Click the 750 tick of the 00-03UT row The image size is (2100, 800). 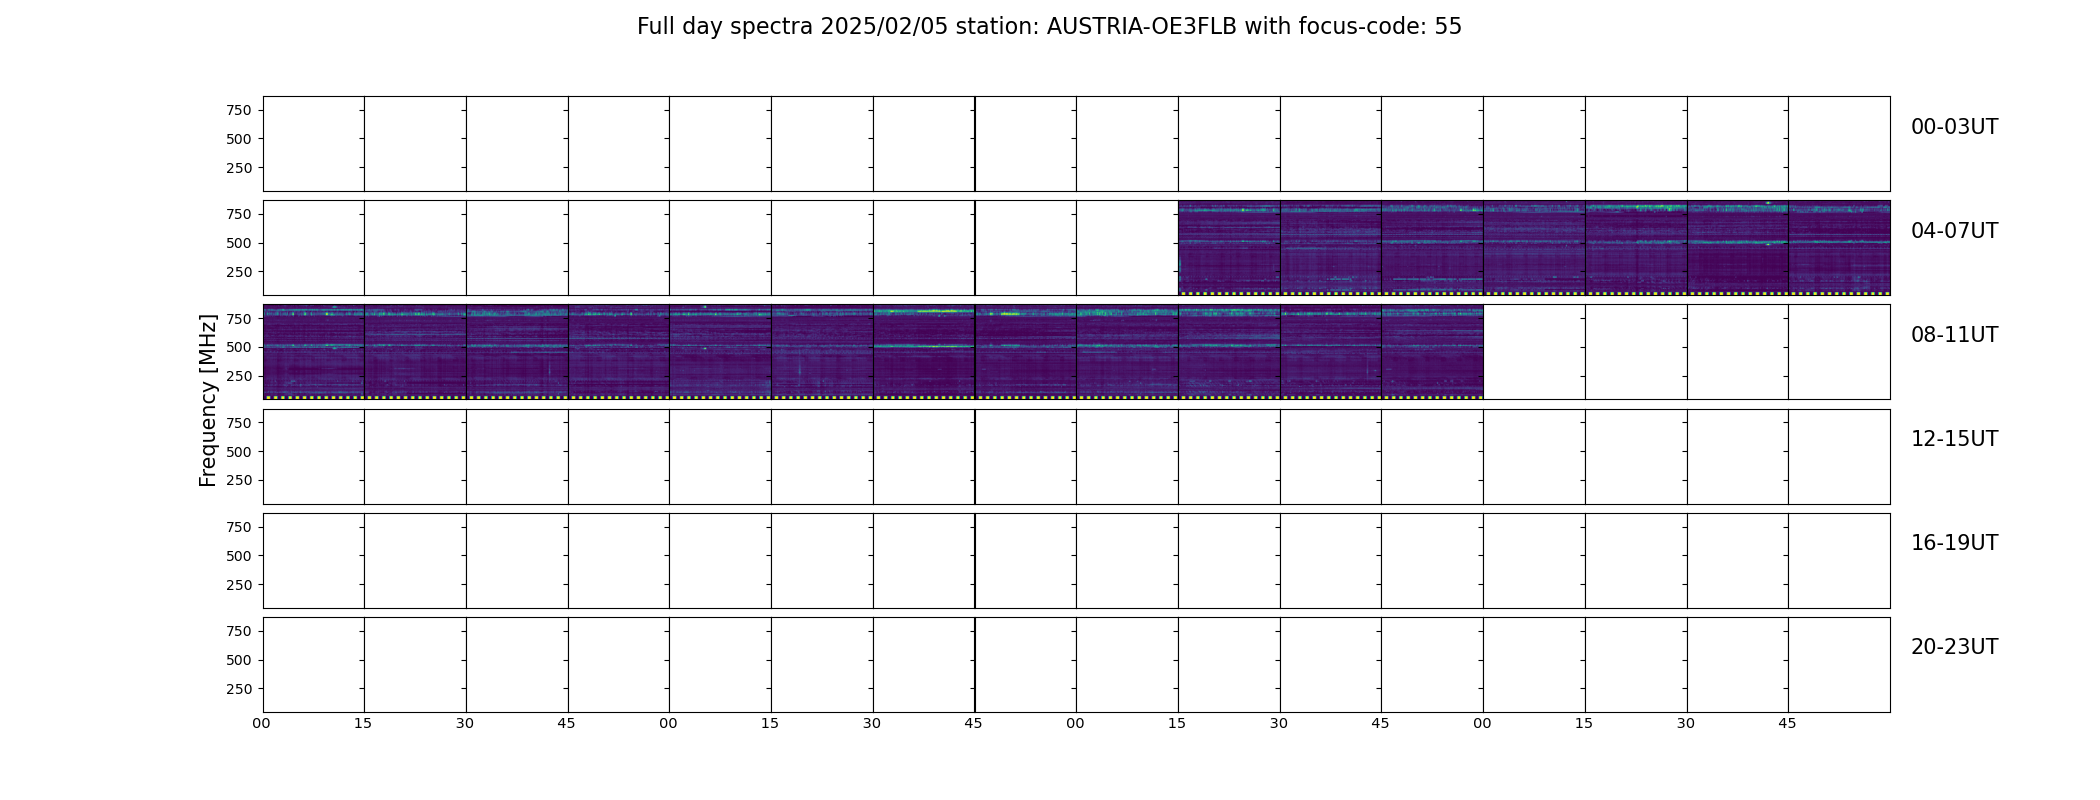(x=239, y=110)
